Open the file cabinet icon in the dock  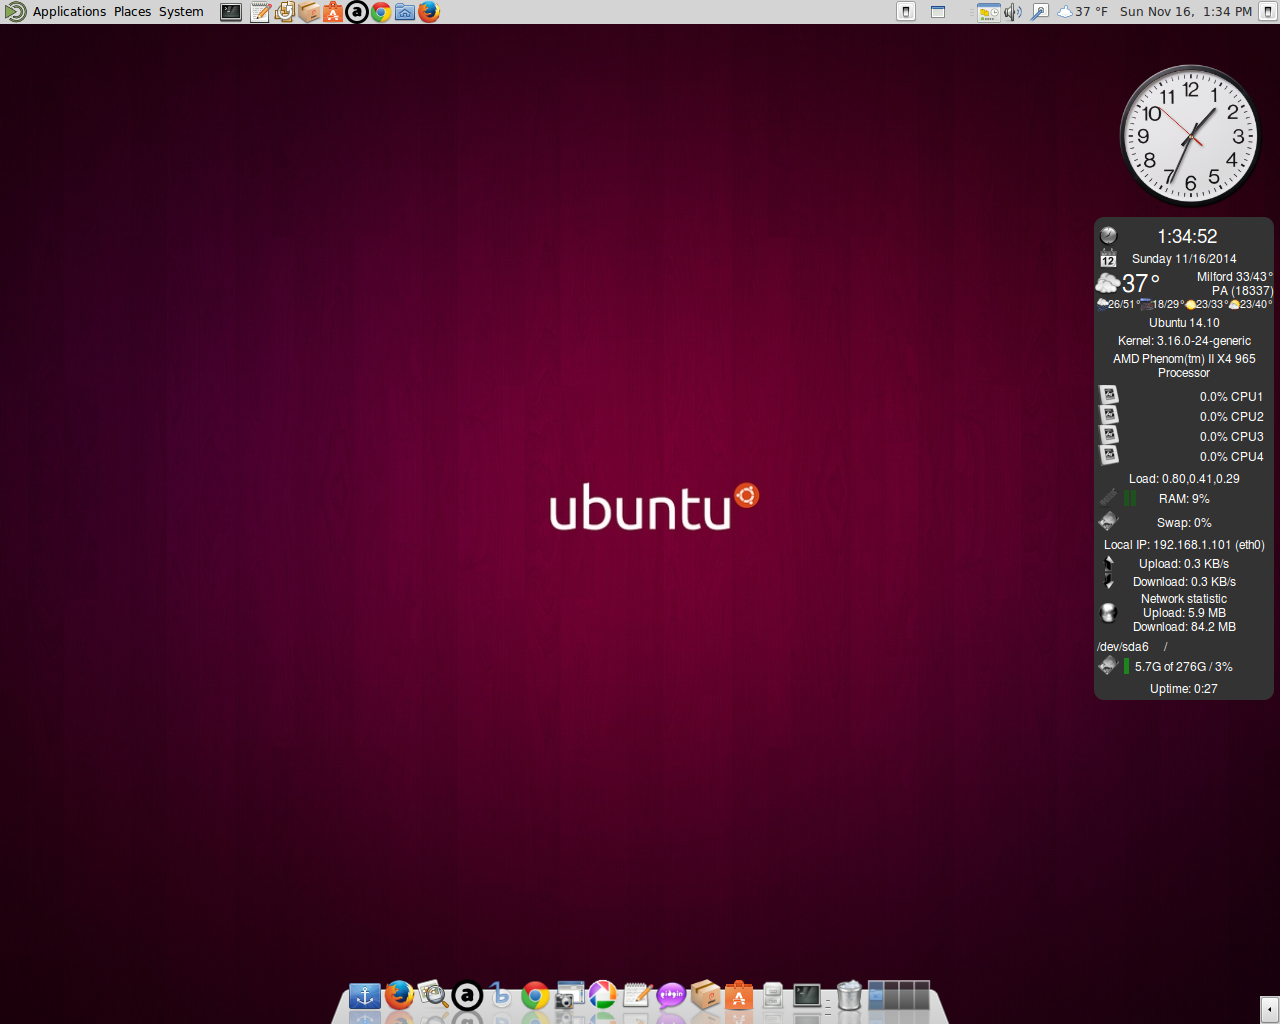(773, 996)
